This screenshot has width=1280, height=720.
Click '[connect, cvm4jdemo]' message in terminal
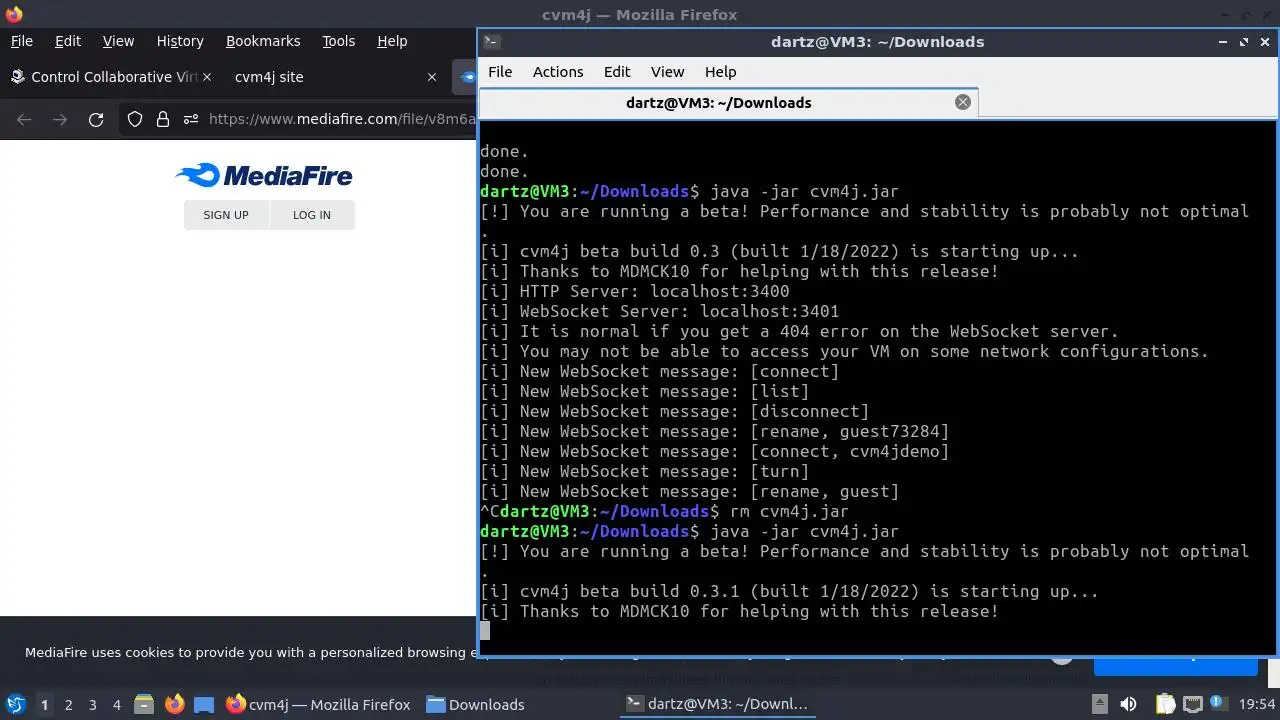click(x=849, y=451)
